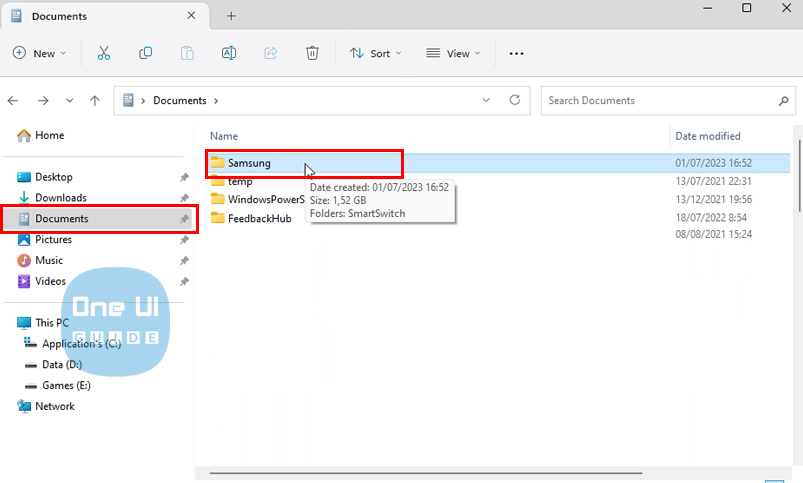Click the Rename icon in toolbar
The height and width of the screenshot is (483, 803).
coord(229,53)
